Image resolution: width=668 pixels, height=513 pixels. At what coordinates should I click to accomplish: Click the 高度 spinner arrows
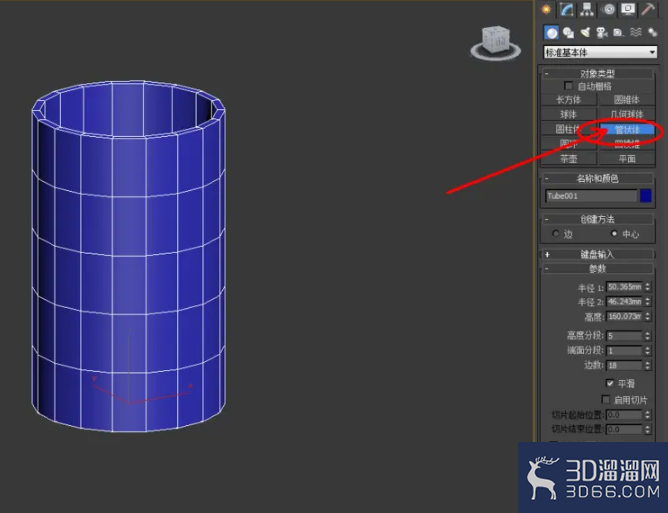pos(648,317)
